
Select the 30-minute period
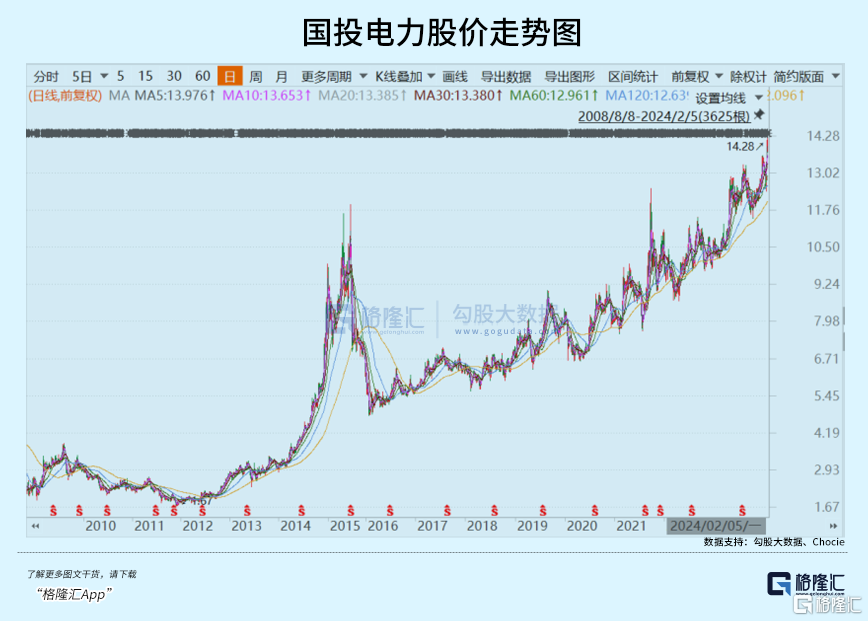click(174, 76)
